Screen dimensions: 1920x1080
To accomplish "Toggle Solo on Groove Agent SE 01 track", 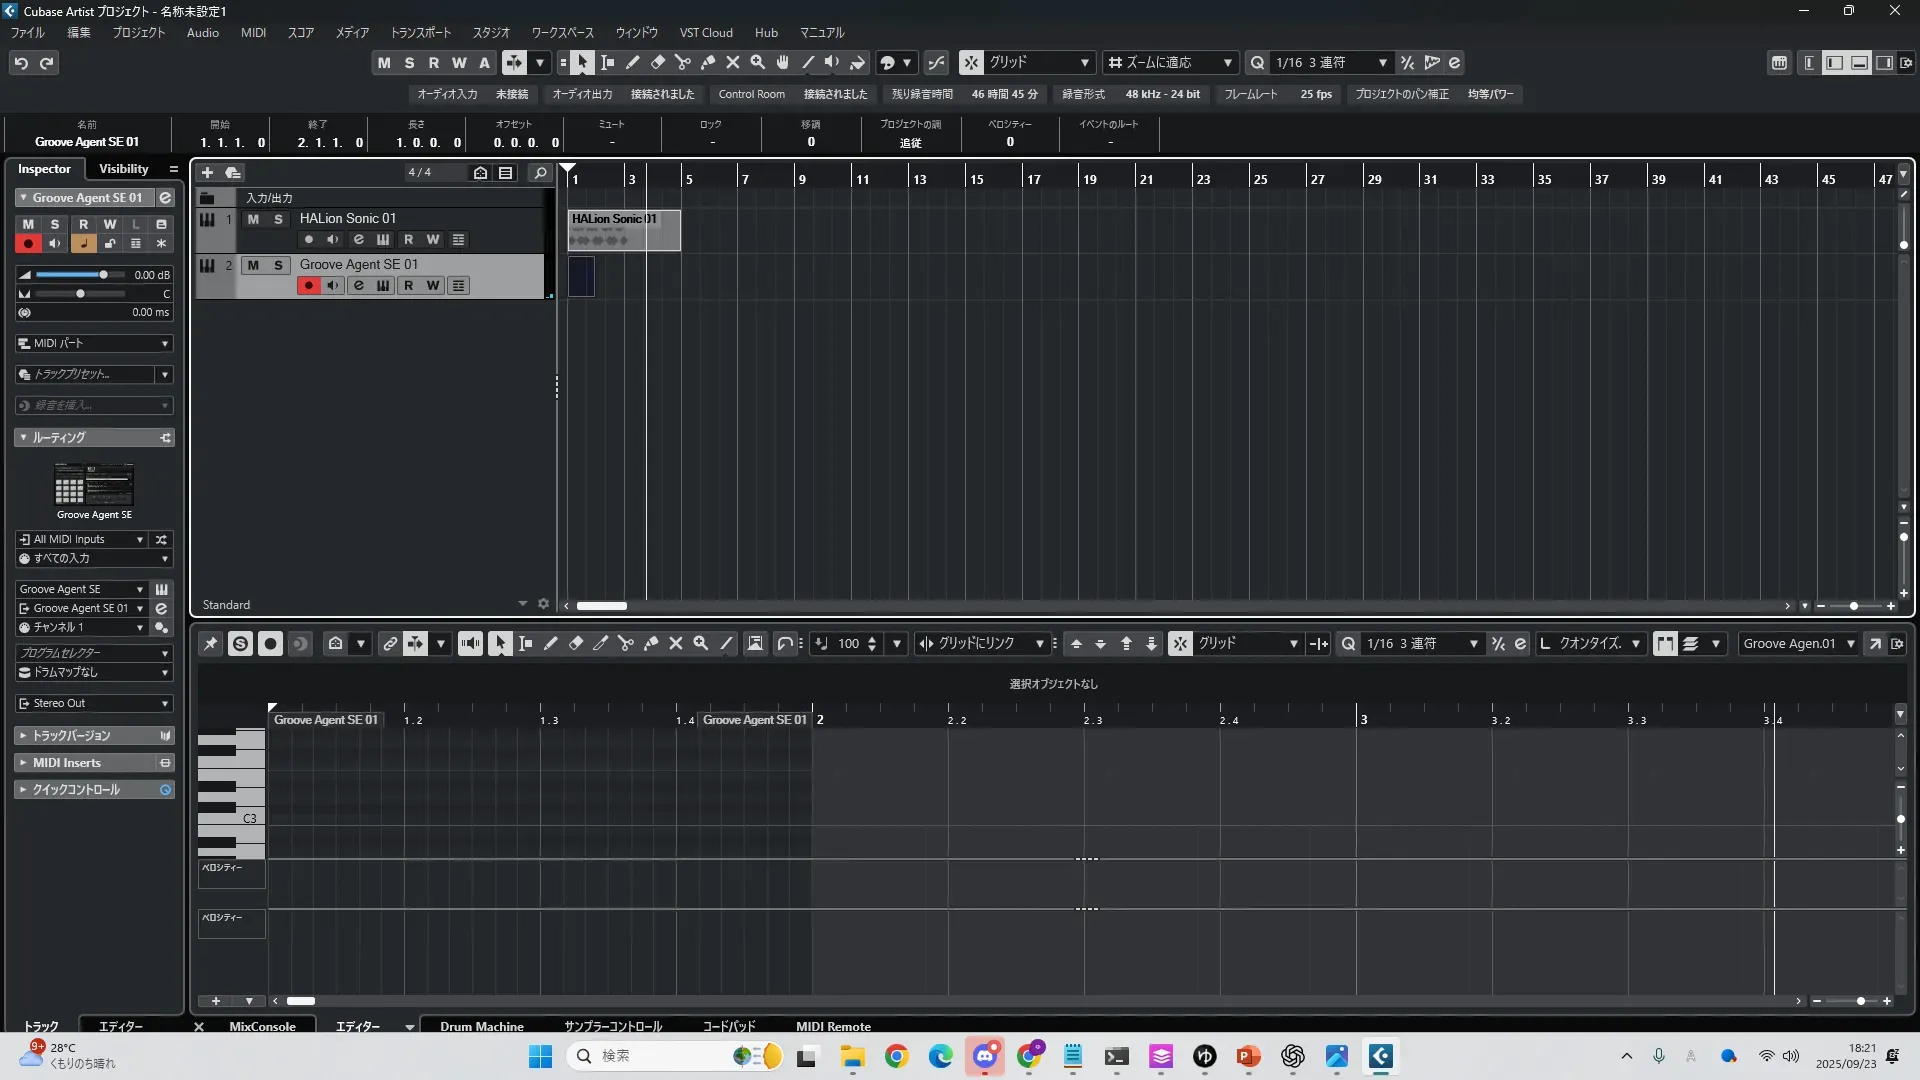I will coord(278,265).
